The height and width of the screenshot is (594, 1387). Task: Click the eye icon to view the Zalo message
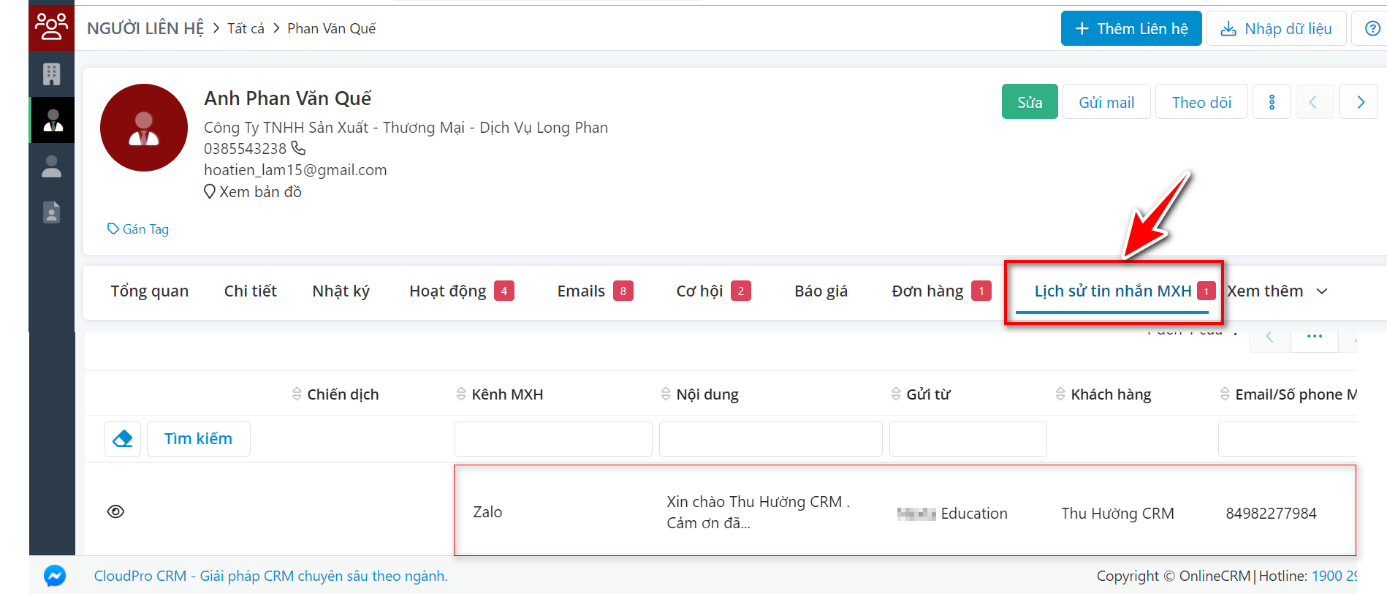tap(115, 511)
